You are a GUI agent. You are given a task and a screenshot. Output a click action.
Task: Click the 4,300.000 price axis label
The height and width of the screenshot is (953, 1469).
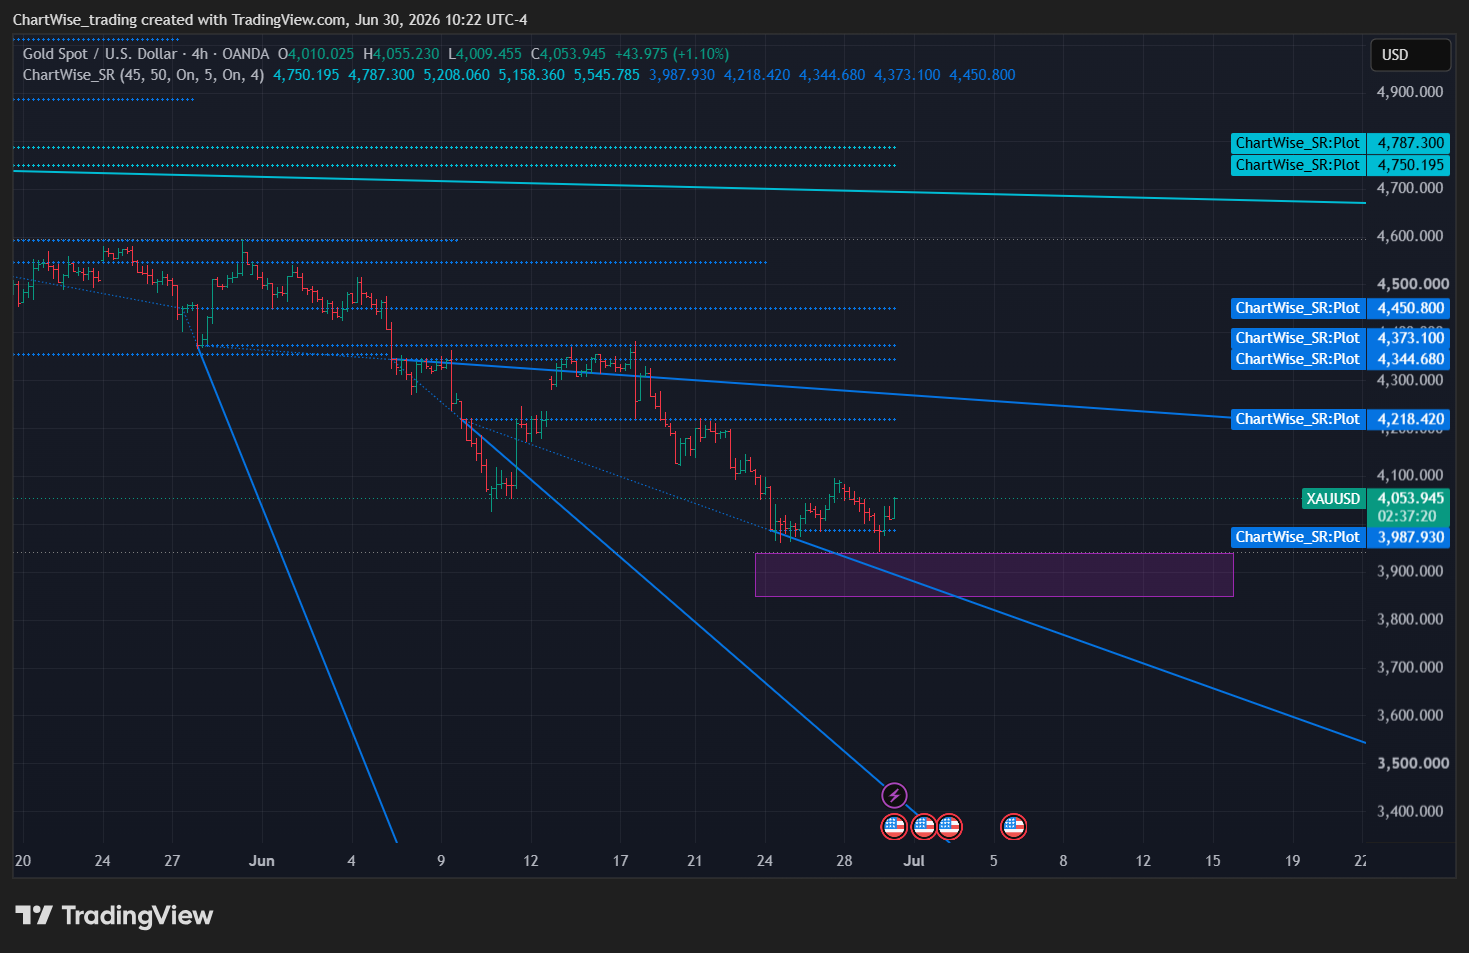[1410, 380]
